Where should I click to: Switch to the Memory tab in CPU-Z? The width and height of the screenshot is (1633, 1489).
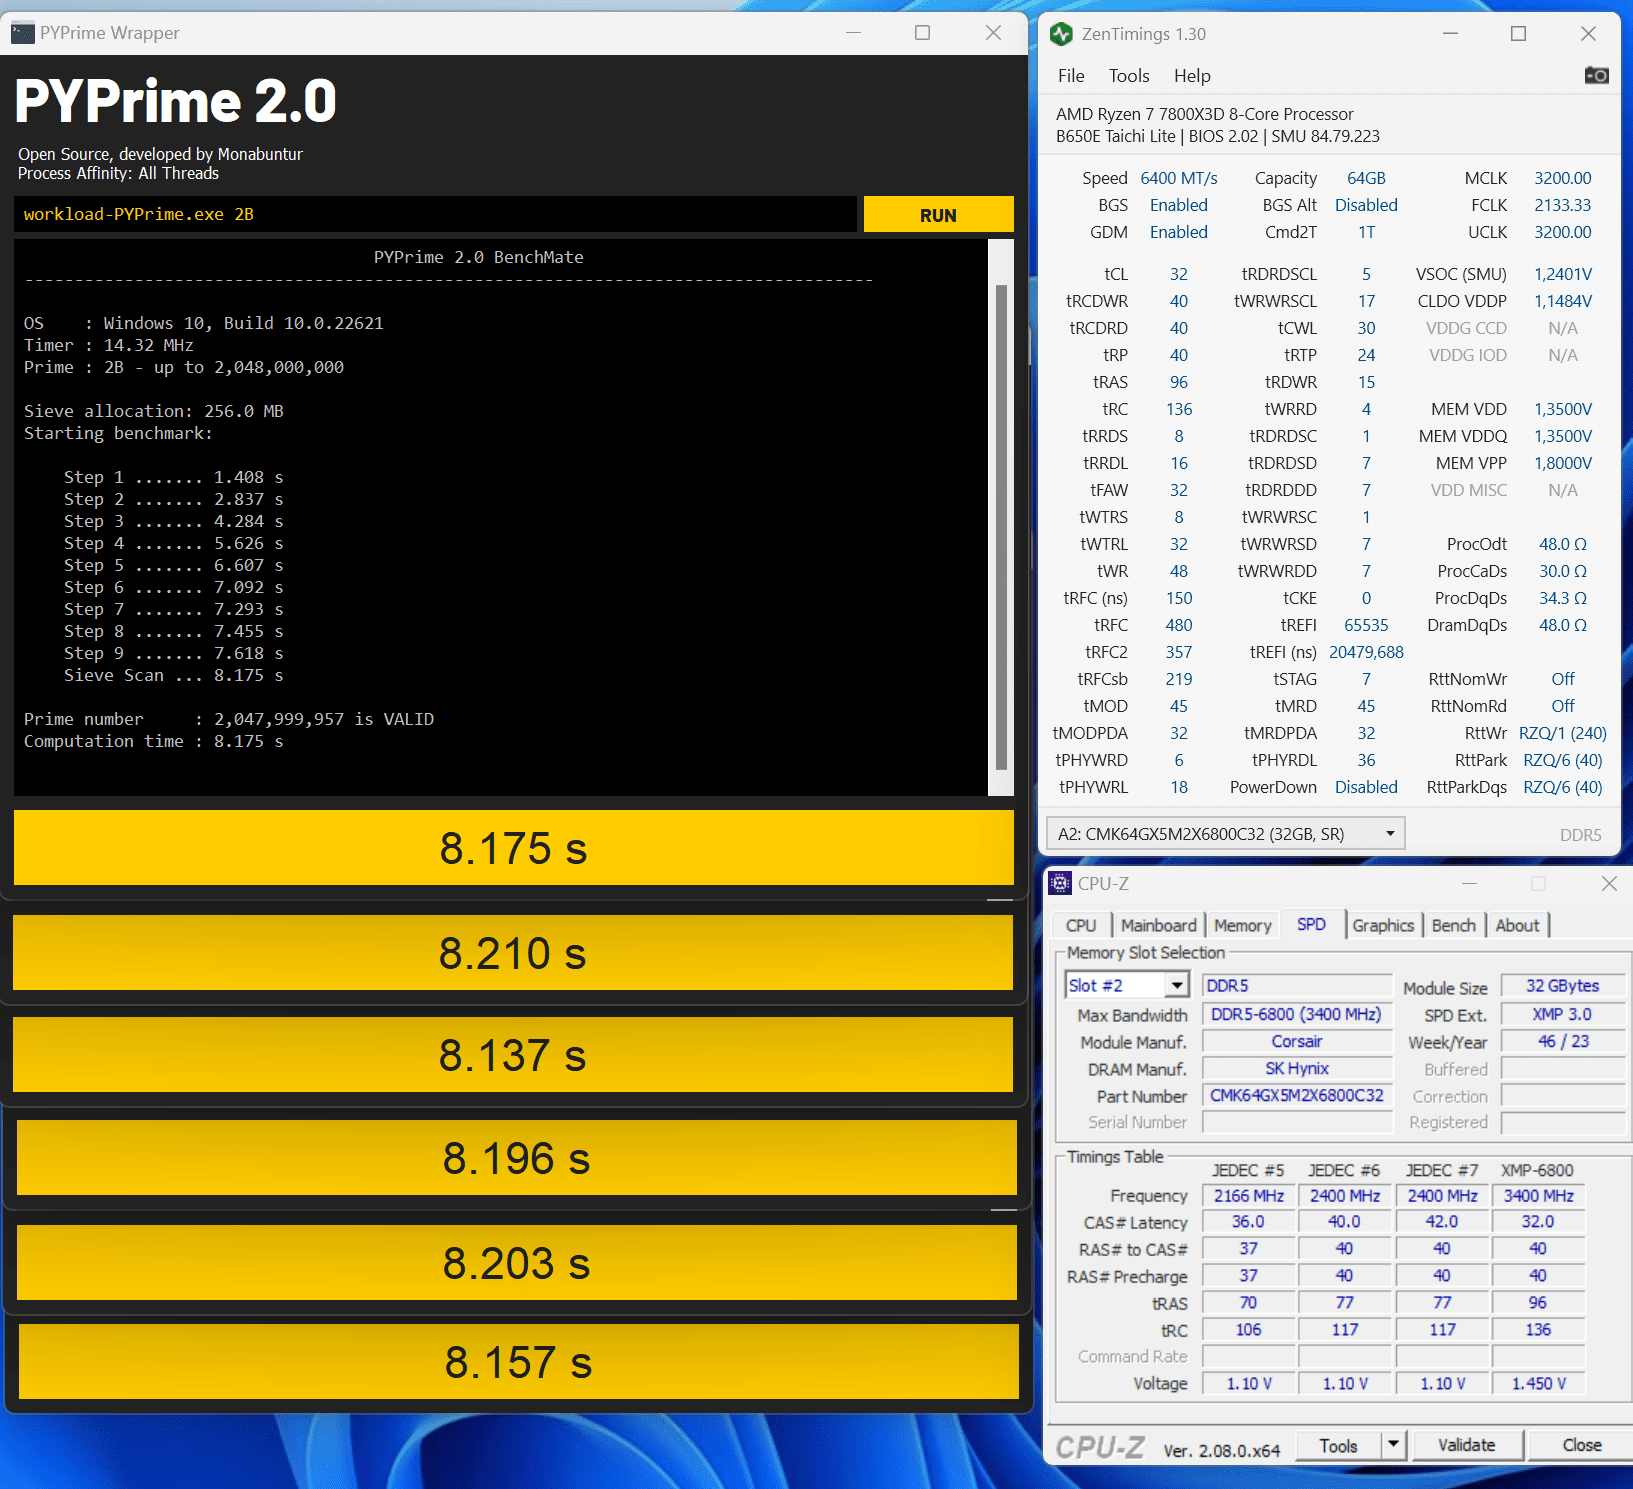(1242, 926)
